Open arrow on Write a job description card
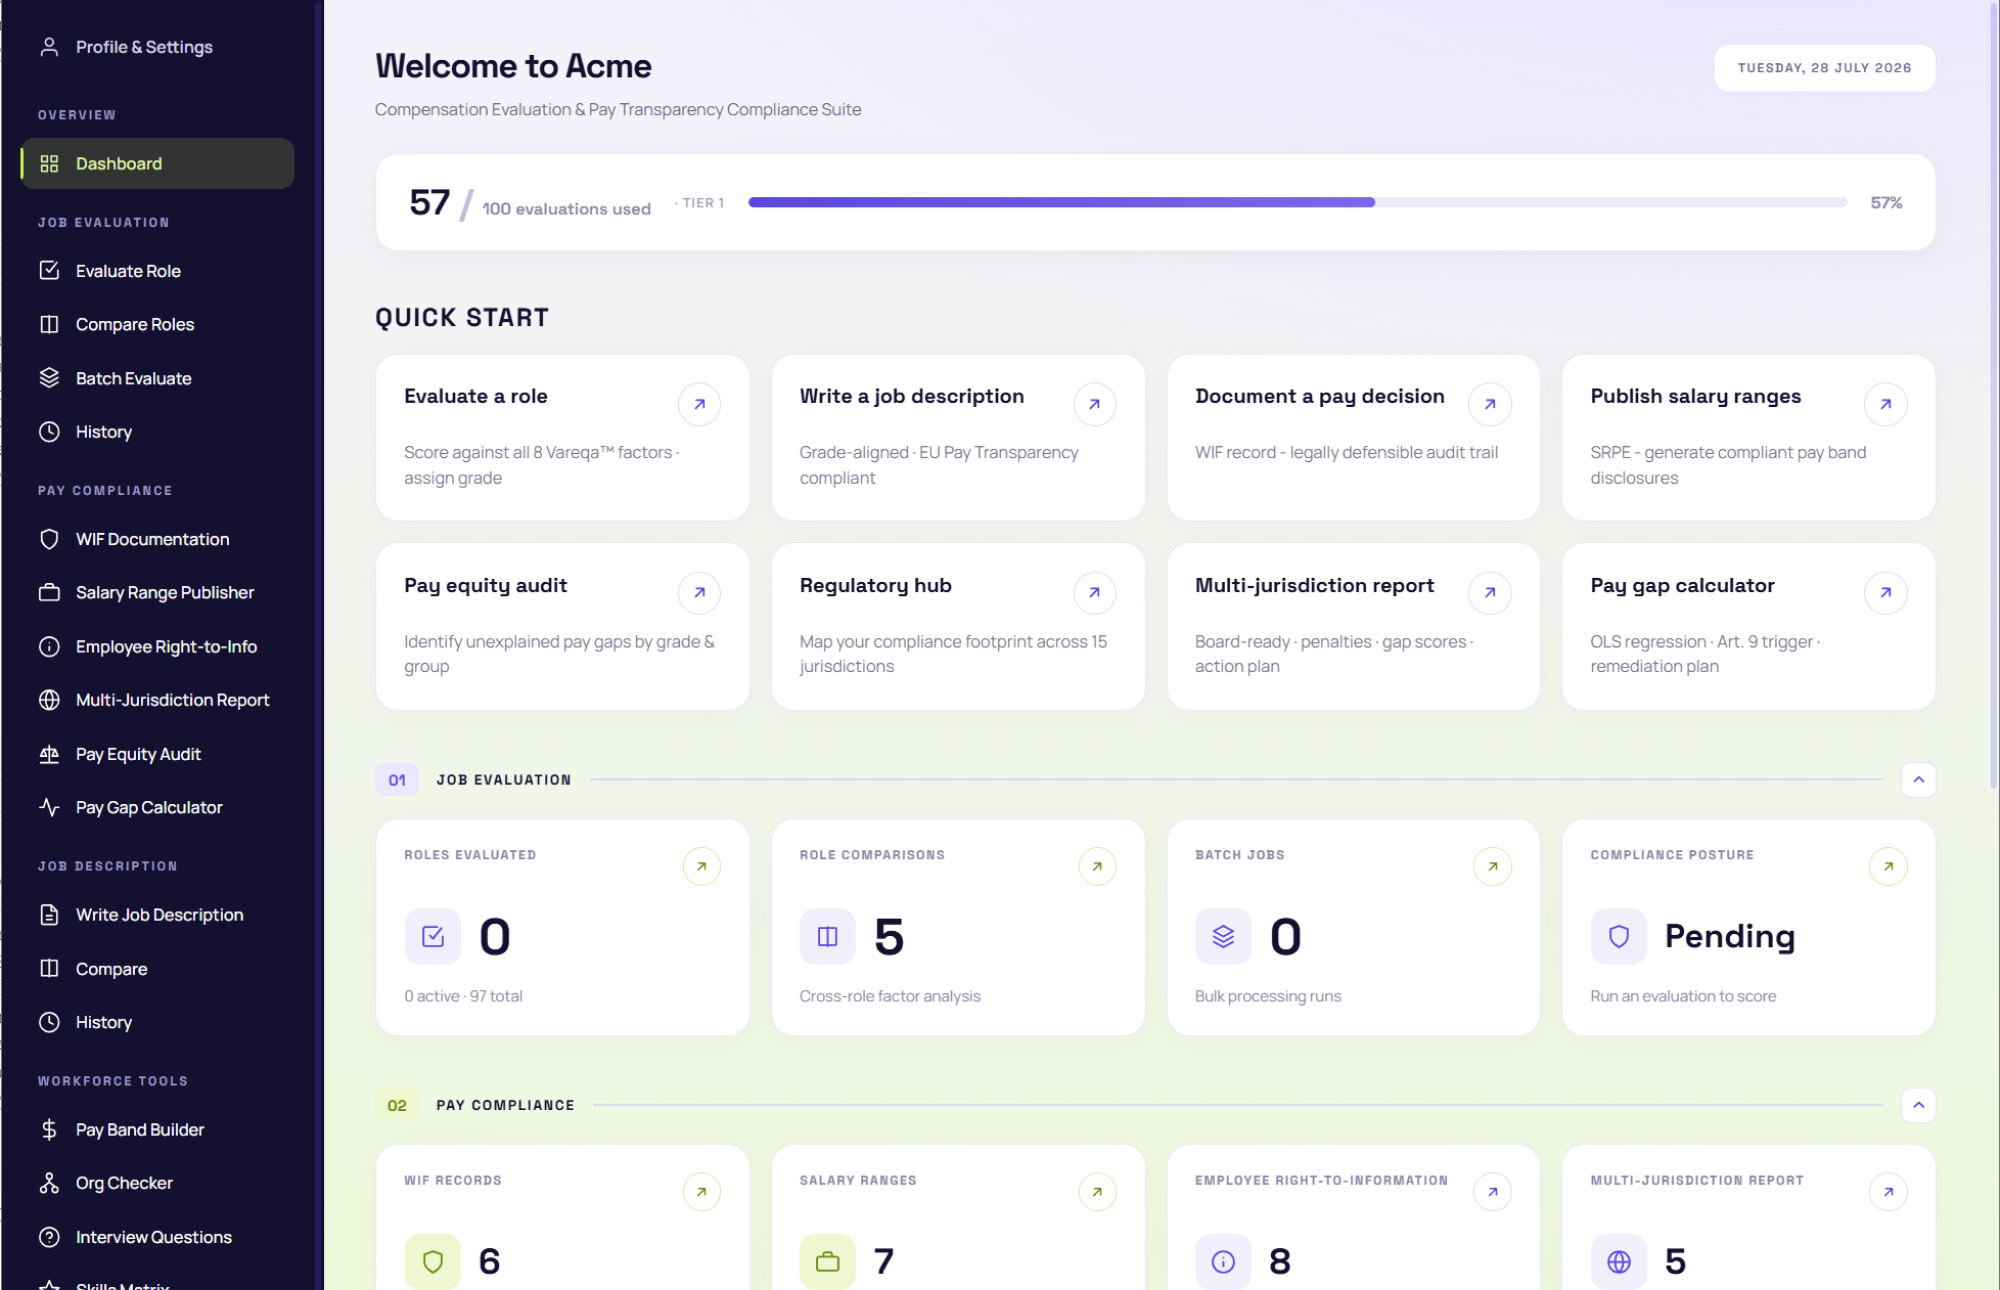Viewport: 2000px width, 1290px height. tap(1095, 404)
